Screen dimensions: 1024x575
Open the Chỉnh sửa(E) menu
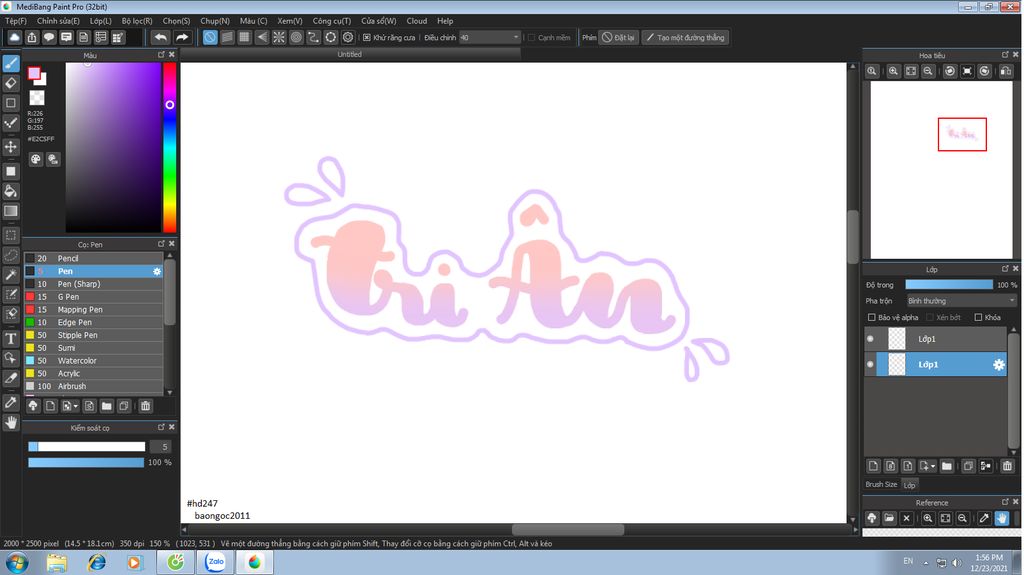58,21
